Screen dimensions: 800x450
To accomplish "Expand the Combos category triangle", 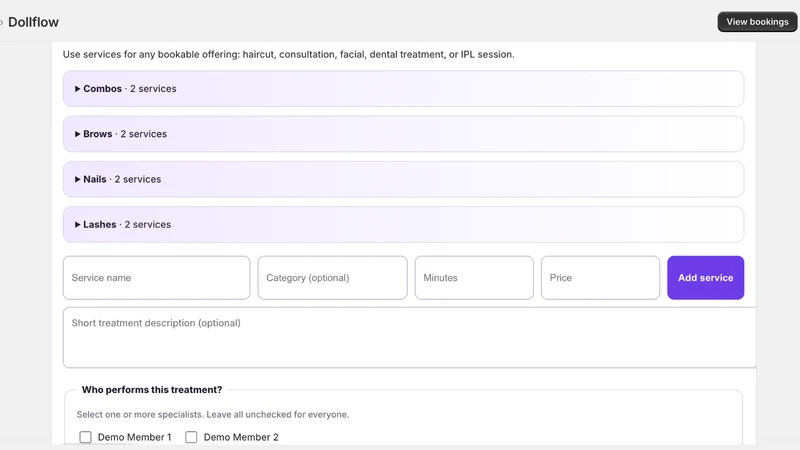I will (78, 89).
